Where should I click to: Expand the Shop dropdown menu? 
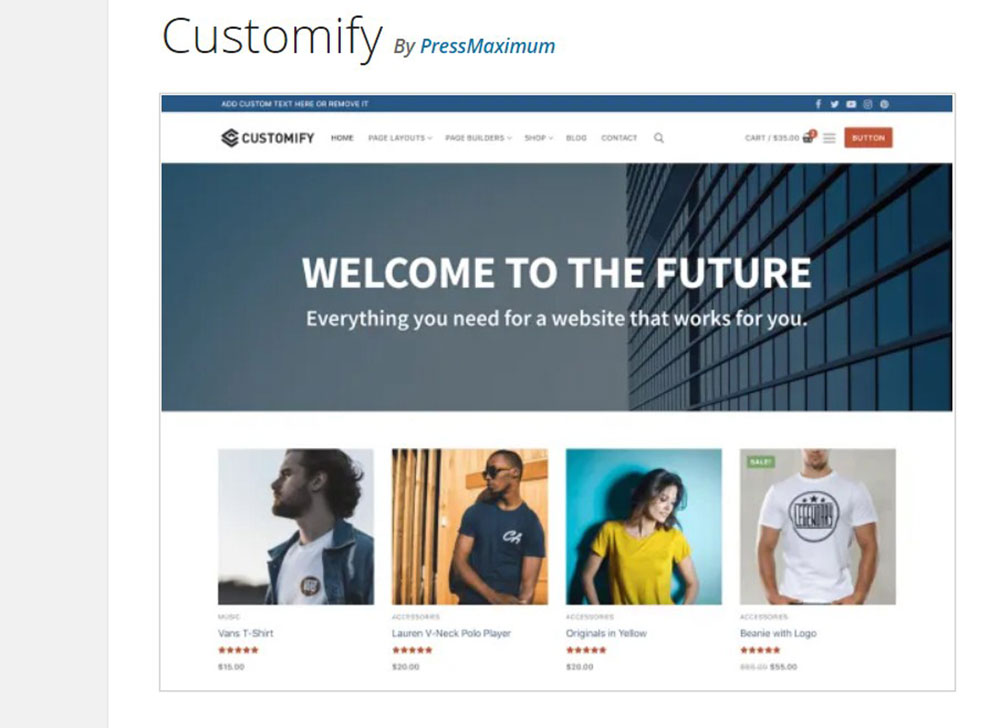[x=539, y=138]
